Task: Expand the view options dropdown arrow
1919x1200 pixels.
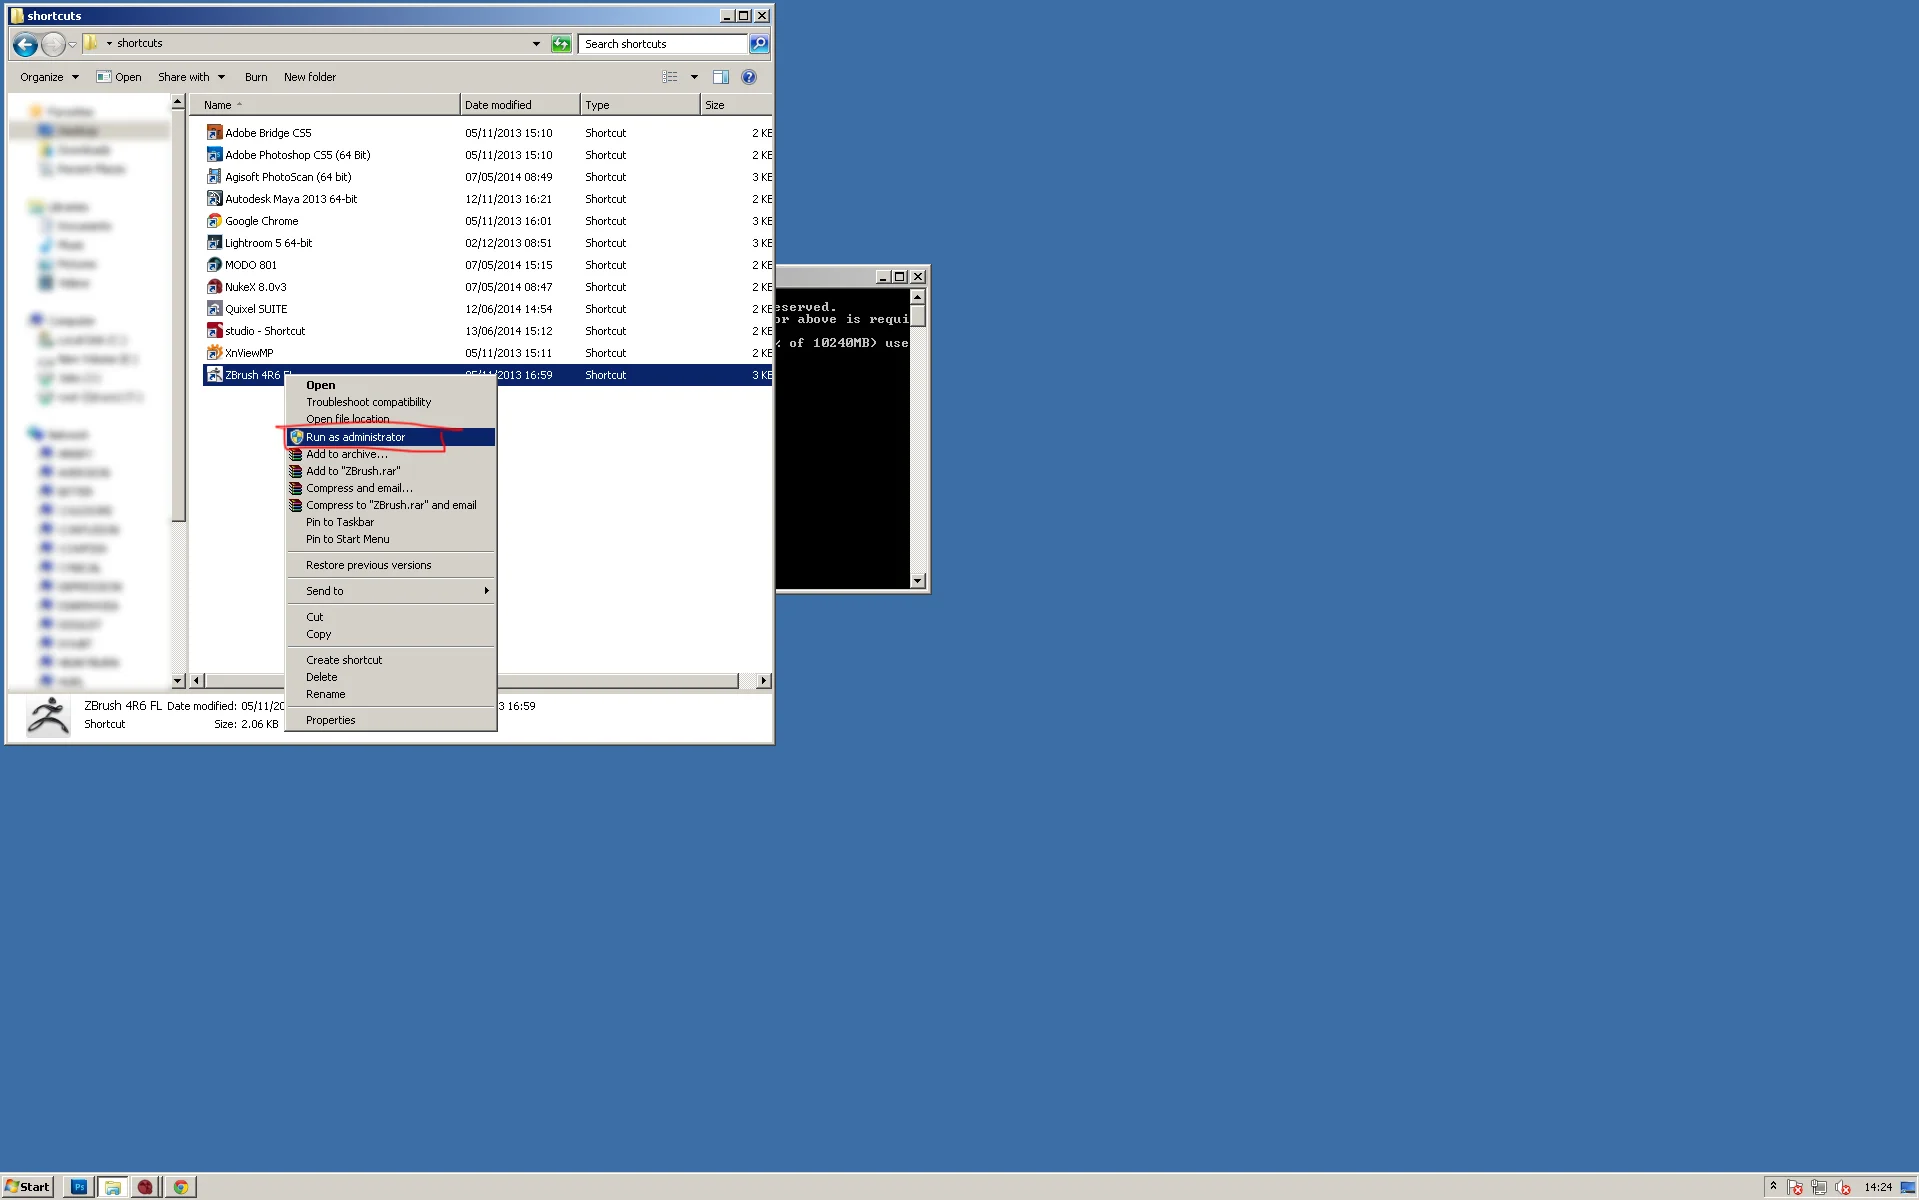Action: [x=694, y=77]
